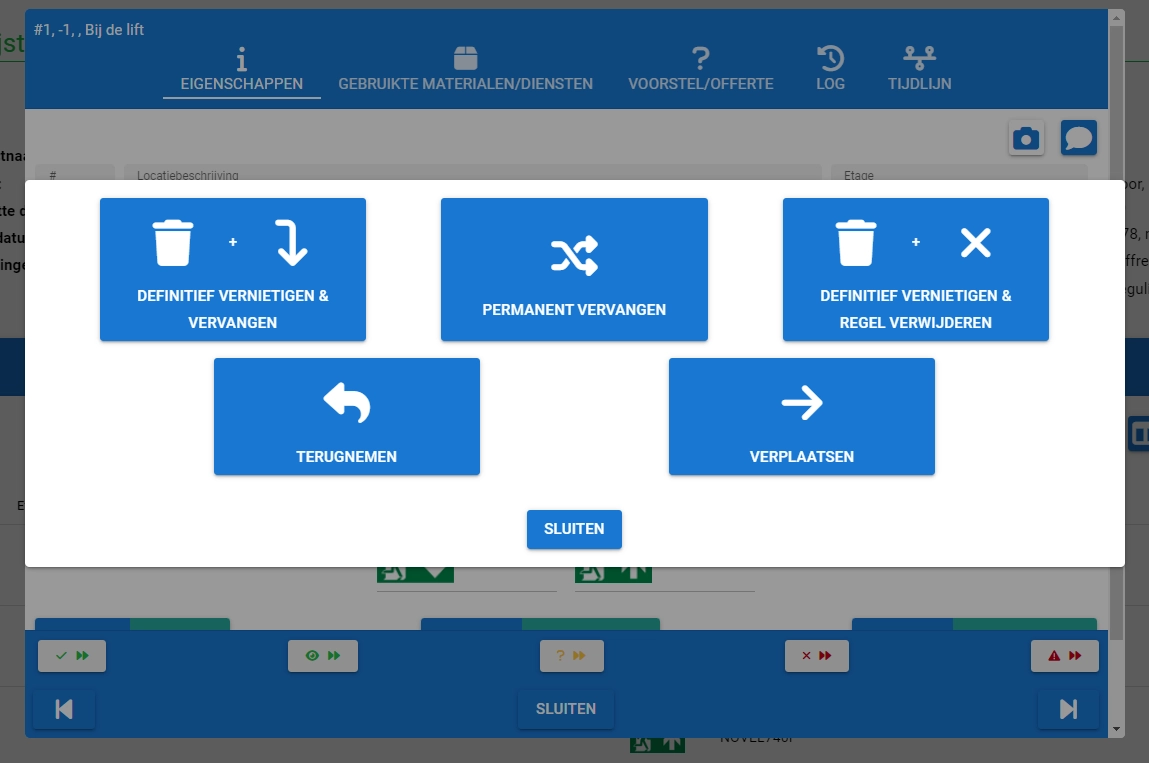
Task: Jump to last item with skip-forward icon
Action: coord(1068,709)
